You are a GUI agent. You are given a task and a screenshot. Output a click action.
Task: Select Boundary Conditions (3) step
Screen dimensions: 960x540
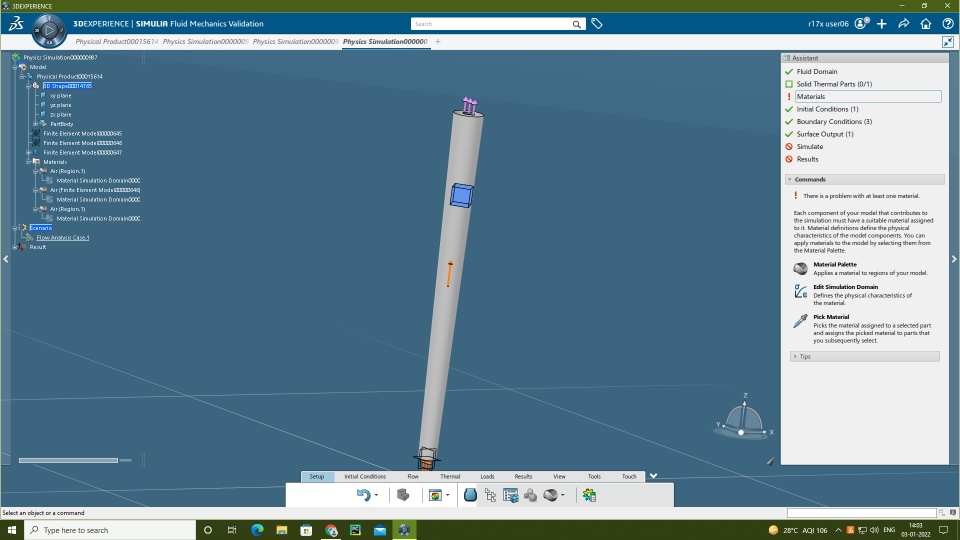(x=834, y=121)
